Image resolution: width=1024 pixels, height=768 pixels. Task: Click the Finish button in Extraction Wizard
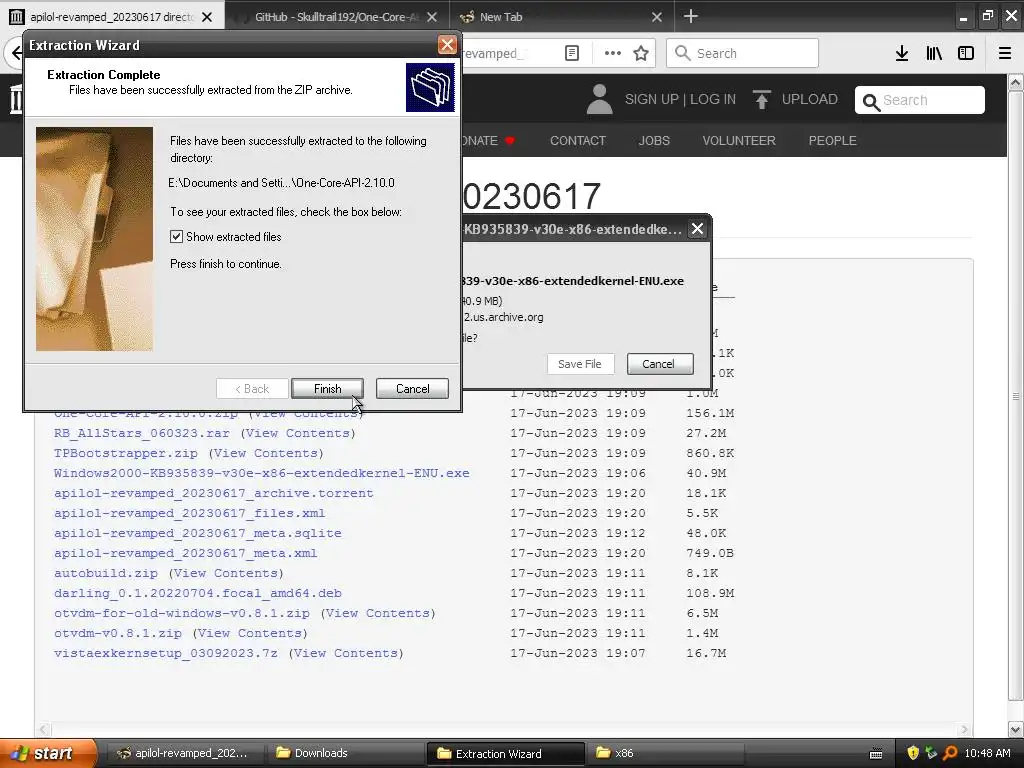pyautogui.click(x=327, y=389)
